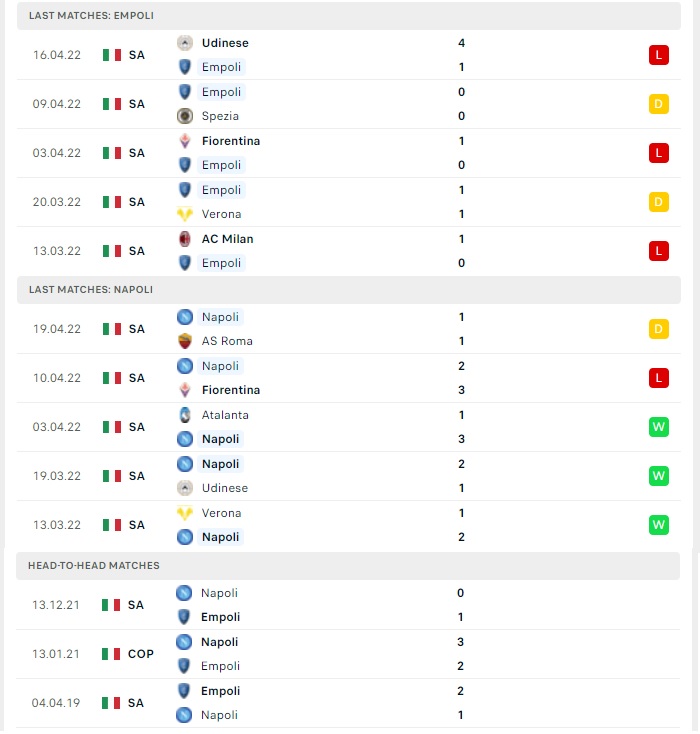Click the Atalanta club logo

pyautogui.click(x=185, y=415)
